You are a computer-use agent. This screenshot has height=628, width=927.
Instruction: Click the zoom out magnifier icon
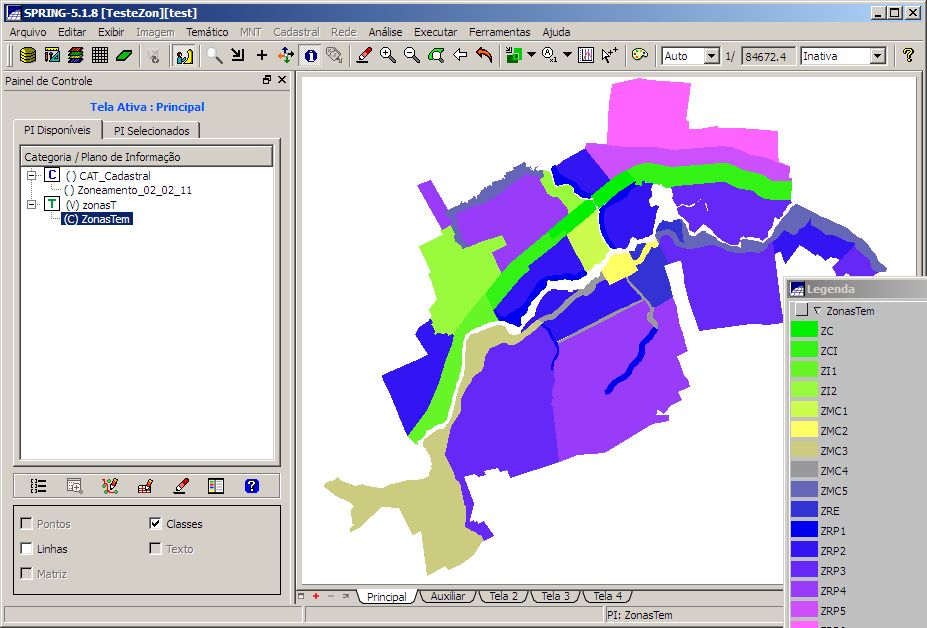(x=412, y=56)
